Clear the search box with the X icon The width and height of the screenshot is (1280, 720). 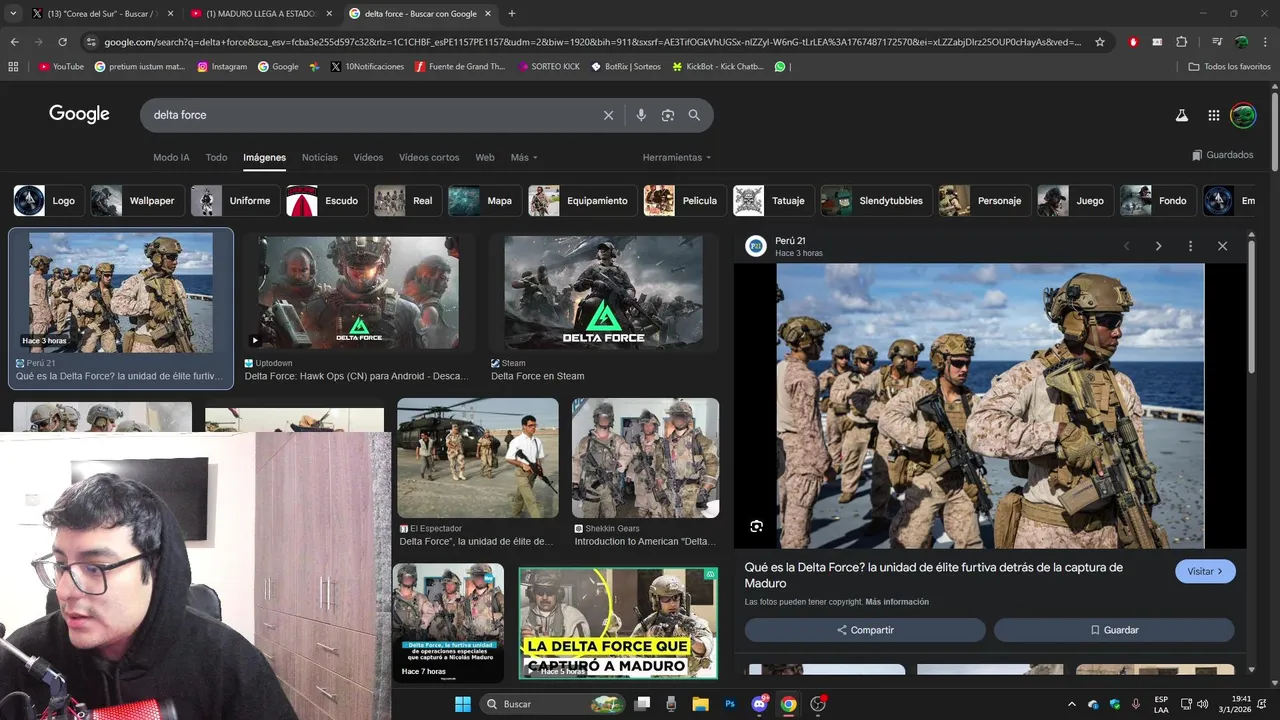click(608, 115)
